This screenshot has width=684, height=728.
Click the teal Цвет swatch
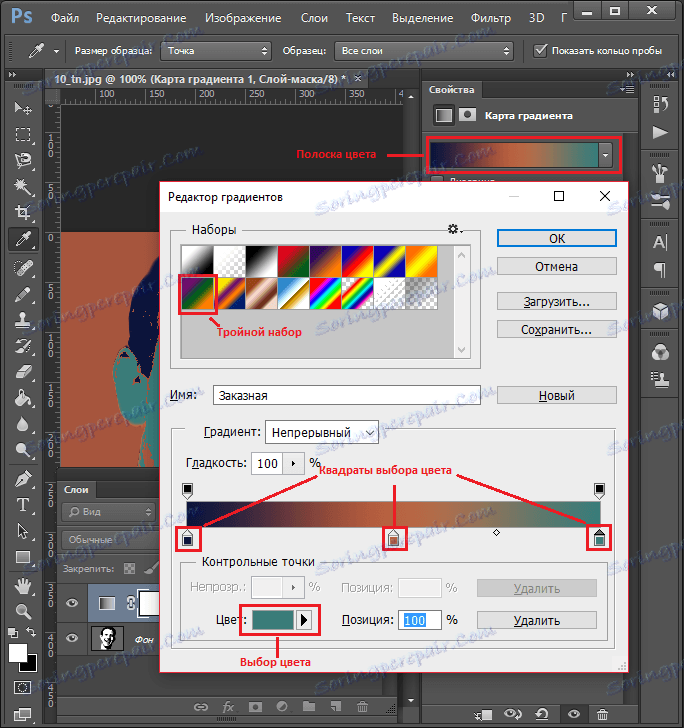(x=273, y=620)
